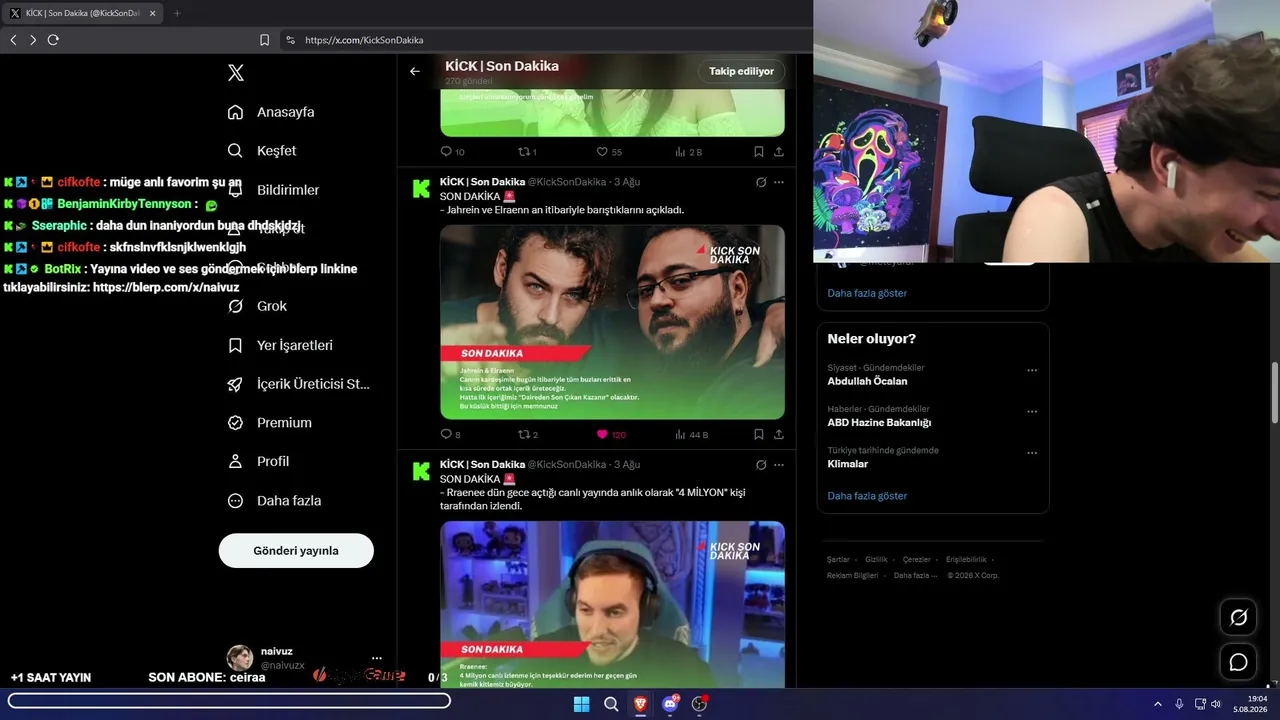The width and height of the screenshot is (1280, 720).
Task: Click the Gönderi yayınla button
Action: click(296, 551)
